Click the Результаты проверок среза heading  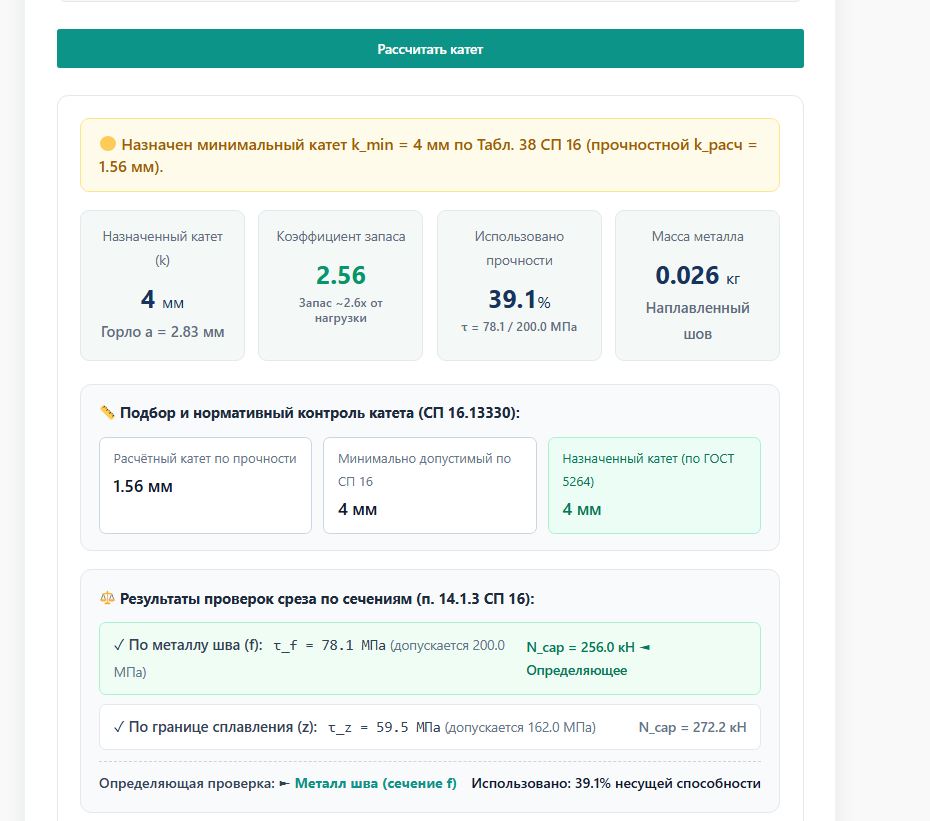(327, 599)
